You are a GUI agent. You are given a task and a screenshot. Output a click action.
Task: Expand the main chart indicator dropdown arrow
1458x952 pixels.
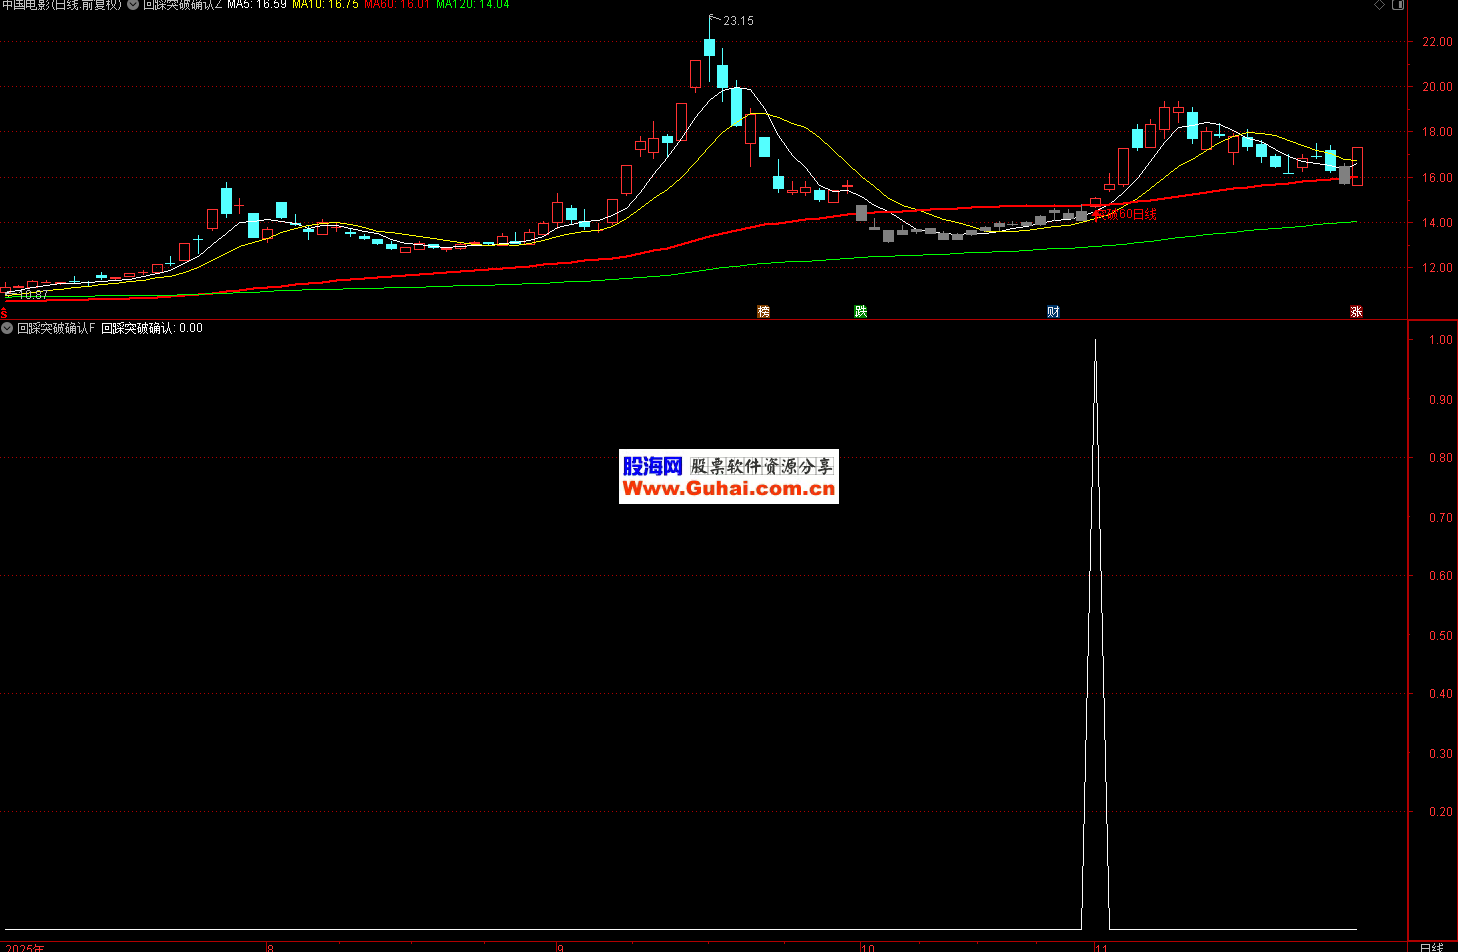click(x=133, y=5)
